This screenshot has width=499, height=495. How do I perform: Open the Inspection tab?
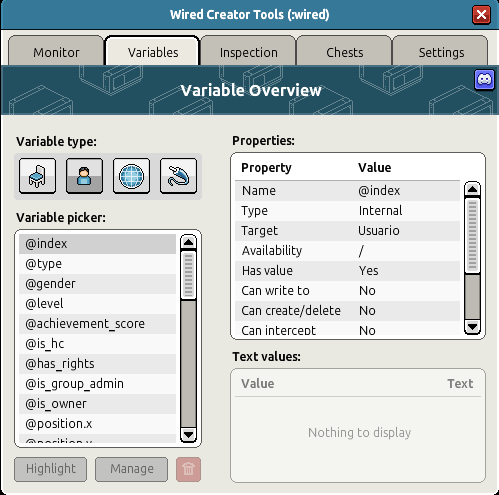(248, 51)
